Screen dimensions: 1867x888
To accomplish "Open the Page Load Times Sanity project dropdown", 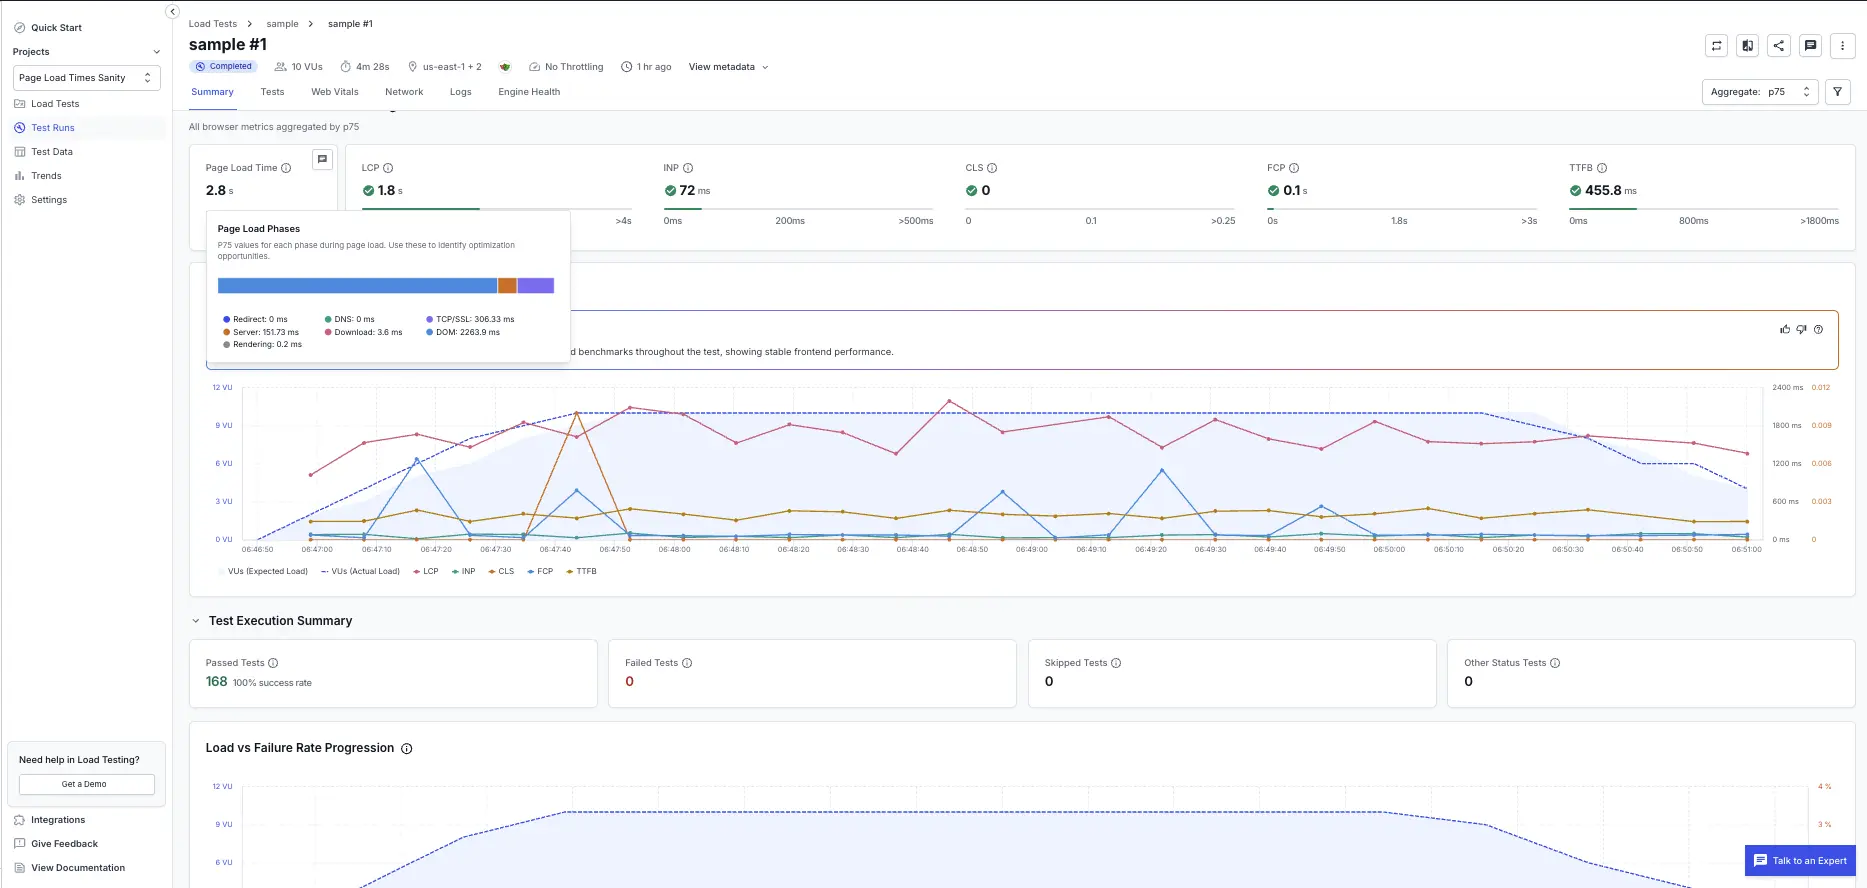I will click(87, 78).
